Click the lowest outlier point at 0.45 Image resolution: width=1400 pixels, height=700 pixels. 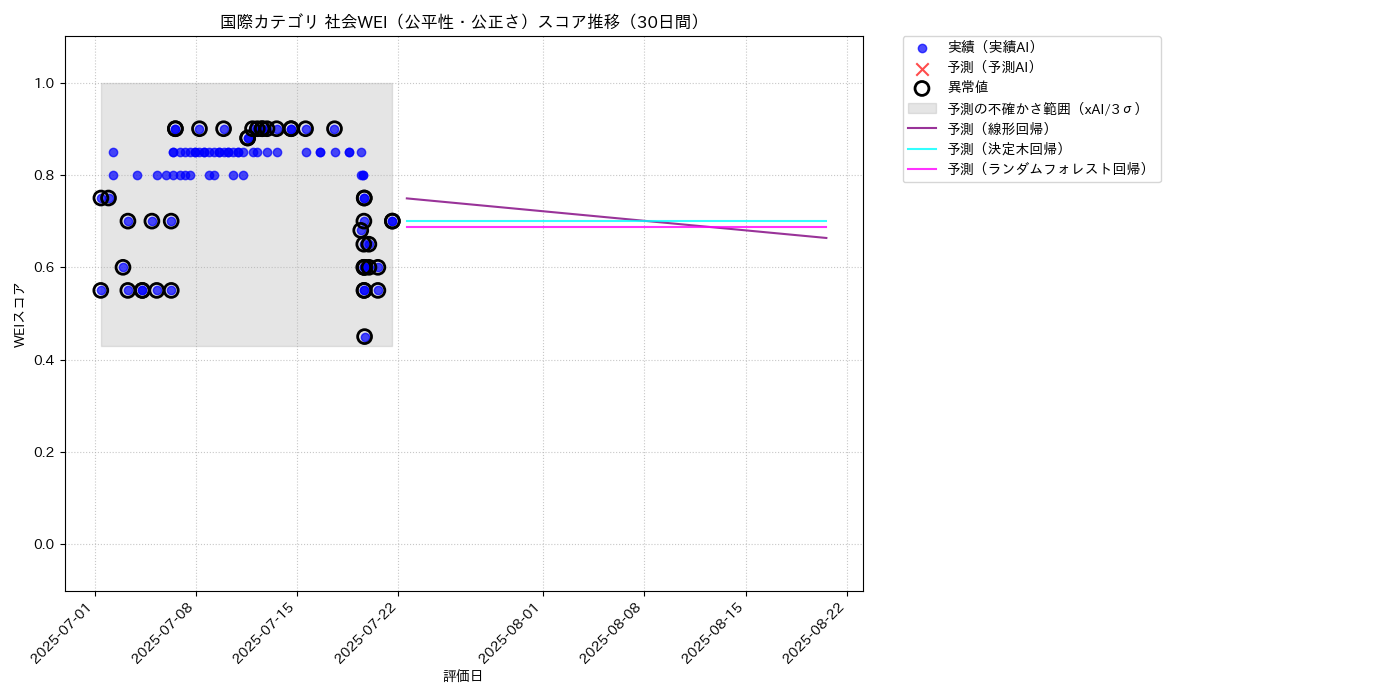click(x=364, y=337)
